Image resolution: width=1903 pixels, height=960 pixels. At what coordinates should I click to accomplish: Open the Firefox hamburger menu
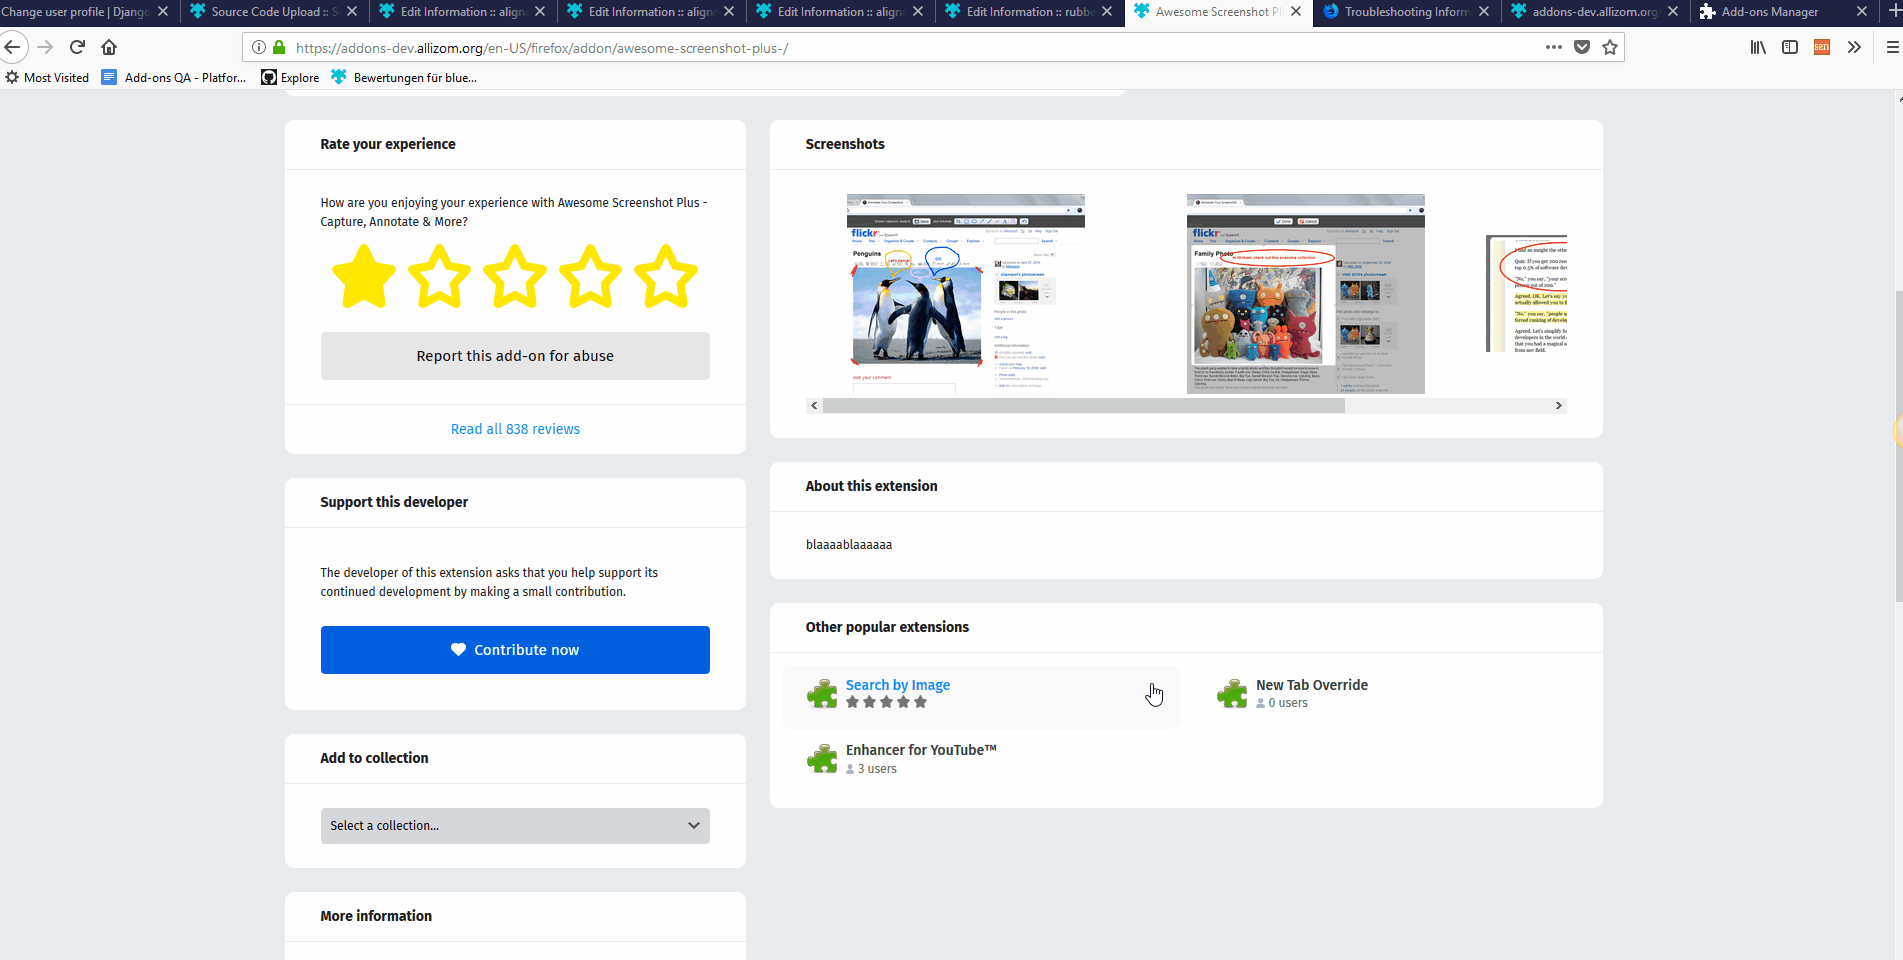point(1892,47)
